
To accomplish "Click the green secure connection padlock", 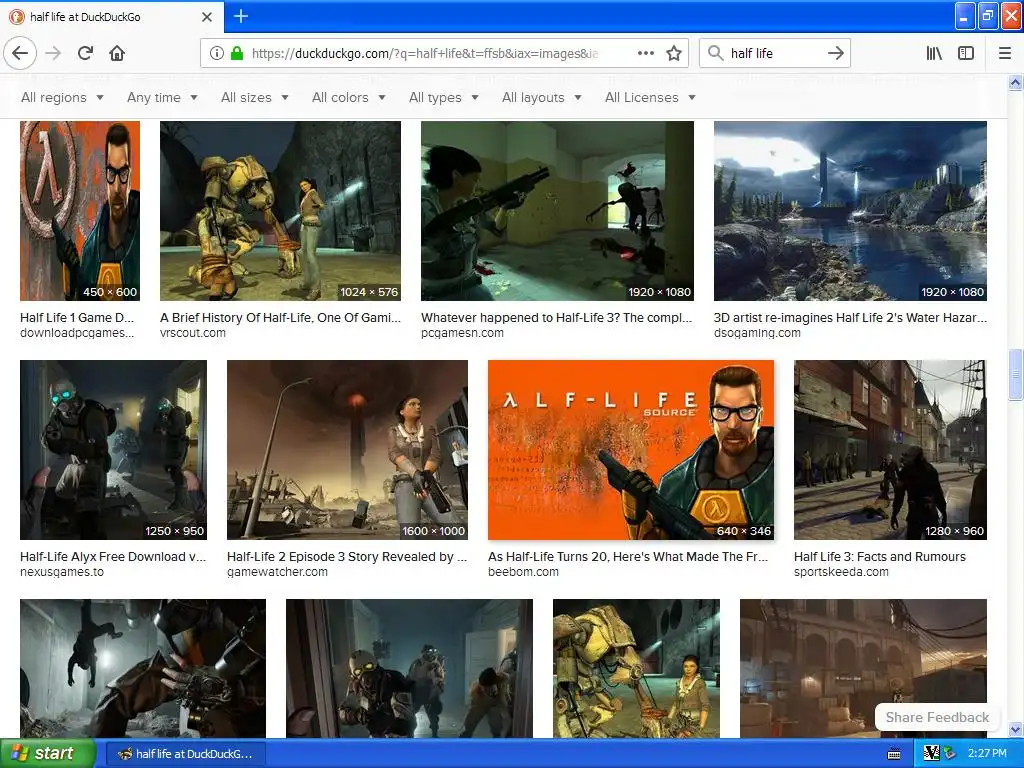I will click(237, 53).
